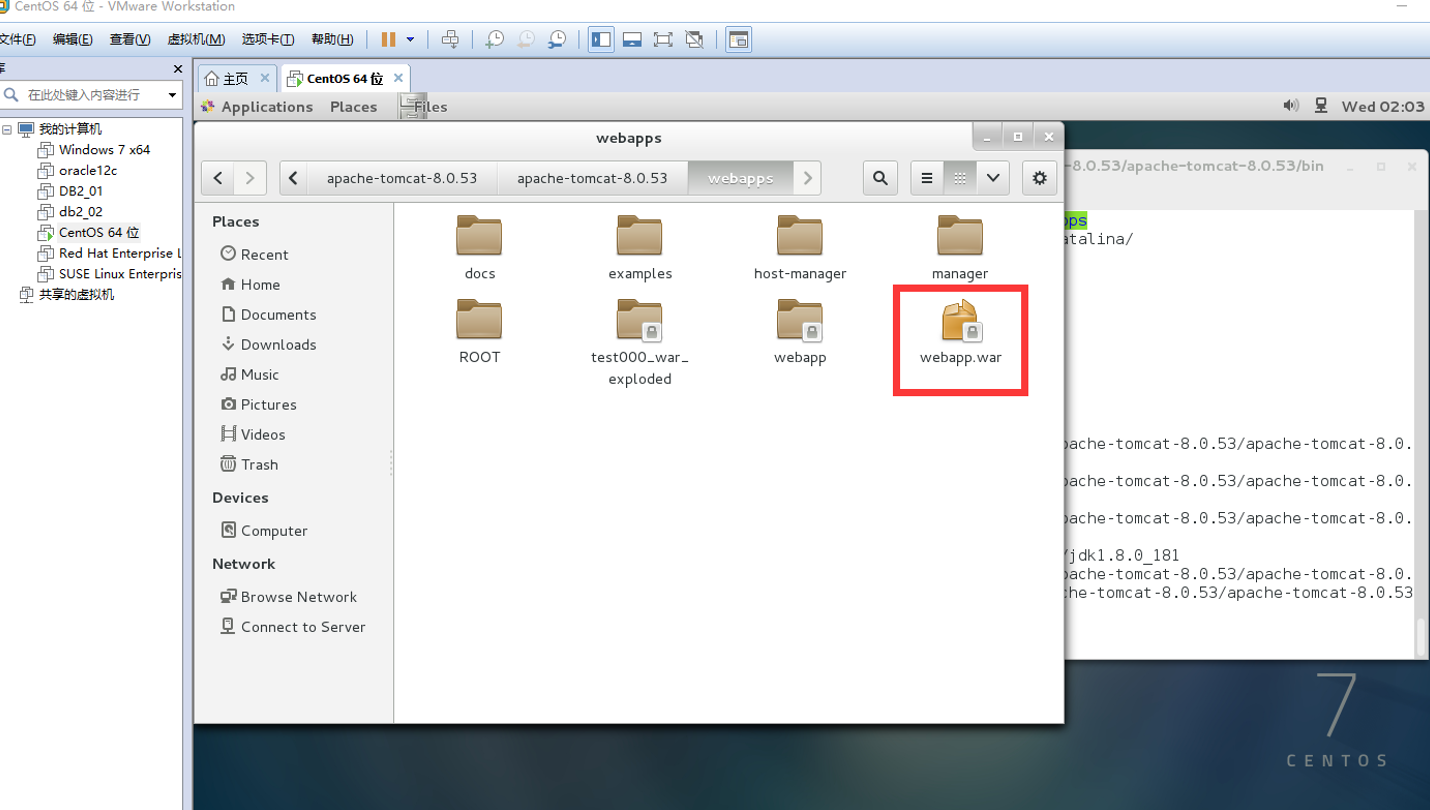This screenshot has width=1430, height=810.
Task: Go to second apache-tomcat-8.0.53 path segment
Action: (592, 178)
